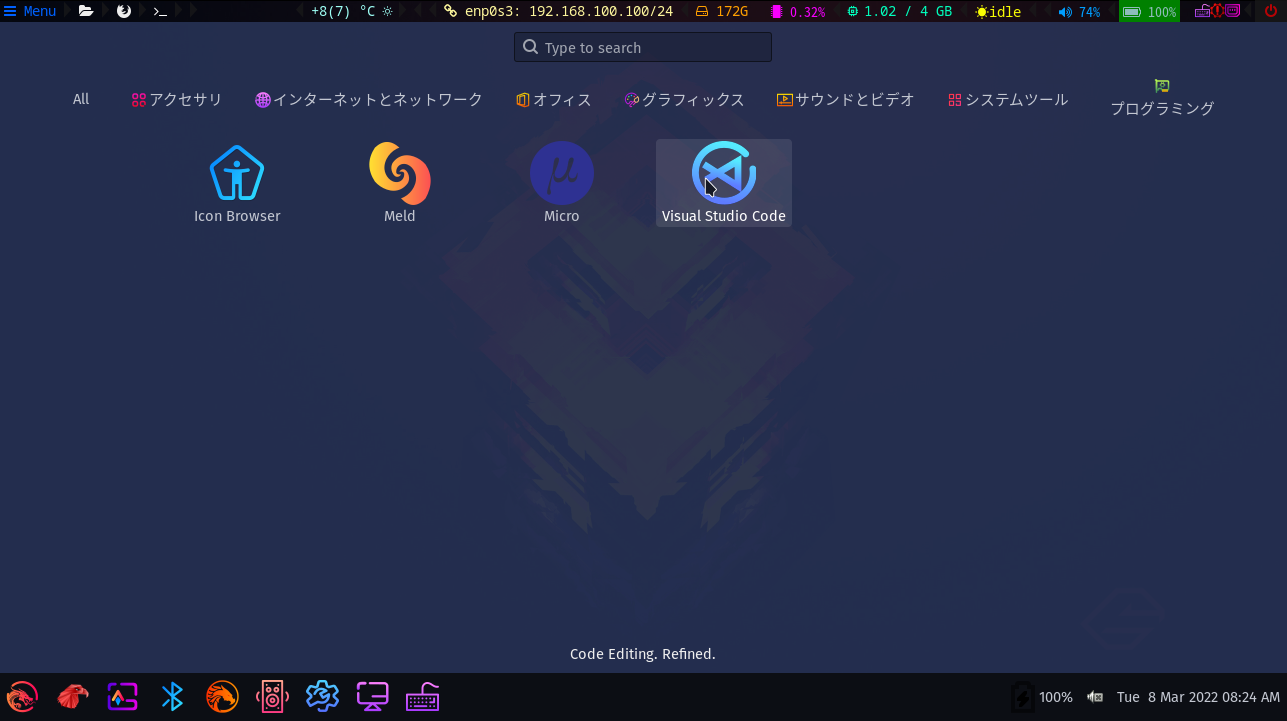This screenshot has height=721, width=1287.
Task: Click the red power button icon
Action: [1271, 11]
